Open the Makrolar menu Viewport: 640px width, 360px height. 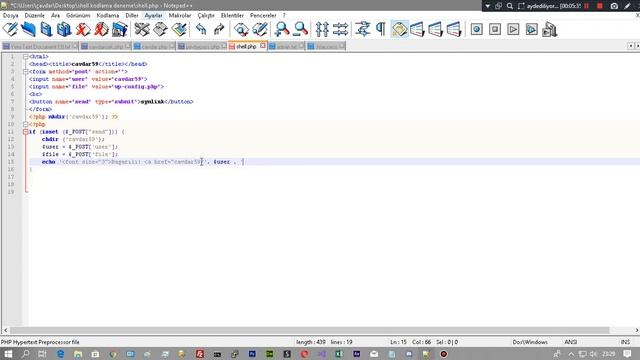coord(180,16)
